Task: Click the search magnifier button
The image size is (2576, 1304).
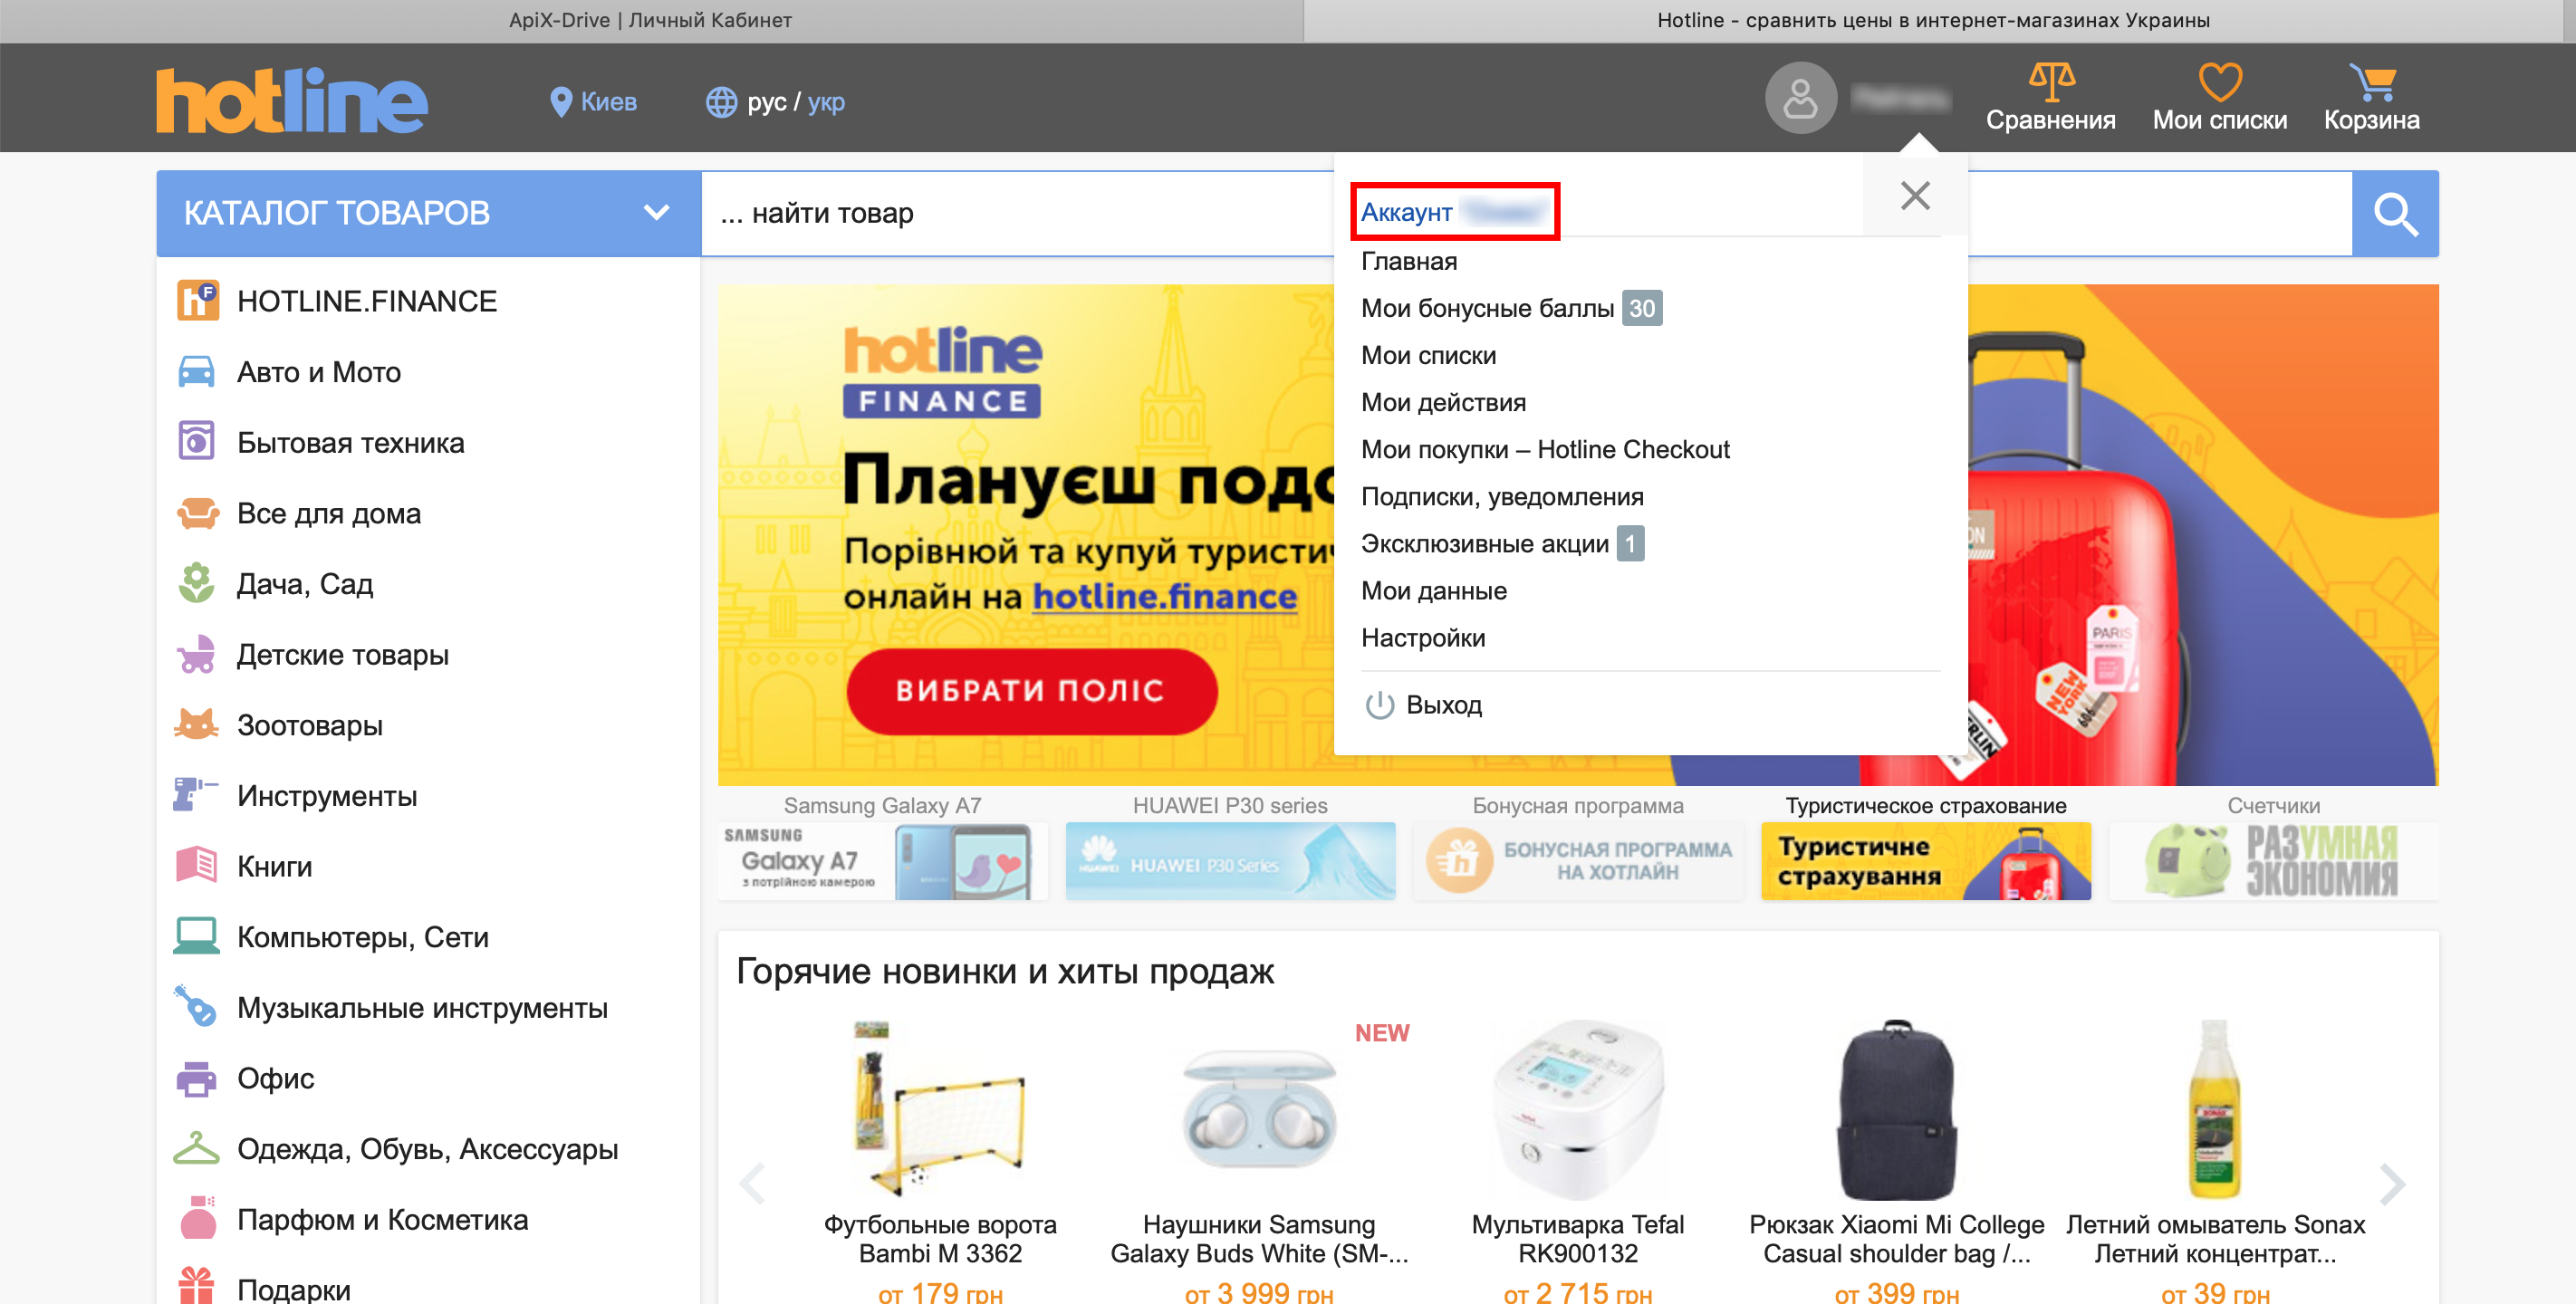Action: [x=2395, y=214]
